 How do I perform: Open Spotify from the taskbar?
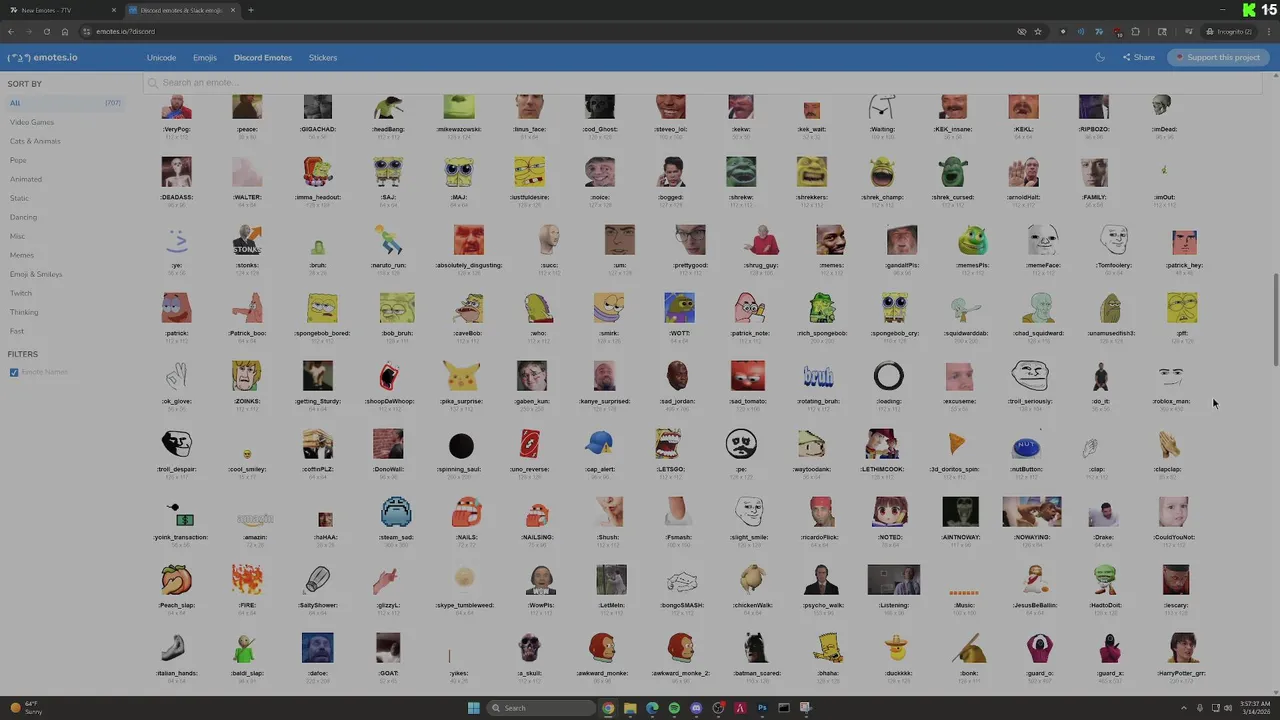click(674, 708)
